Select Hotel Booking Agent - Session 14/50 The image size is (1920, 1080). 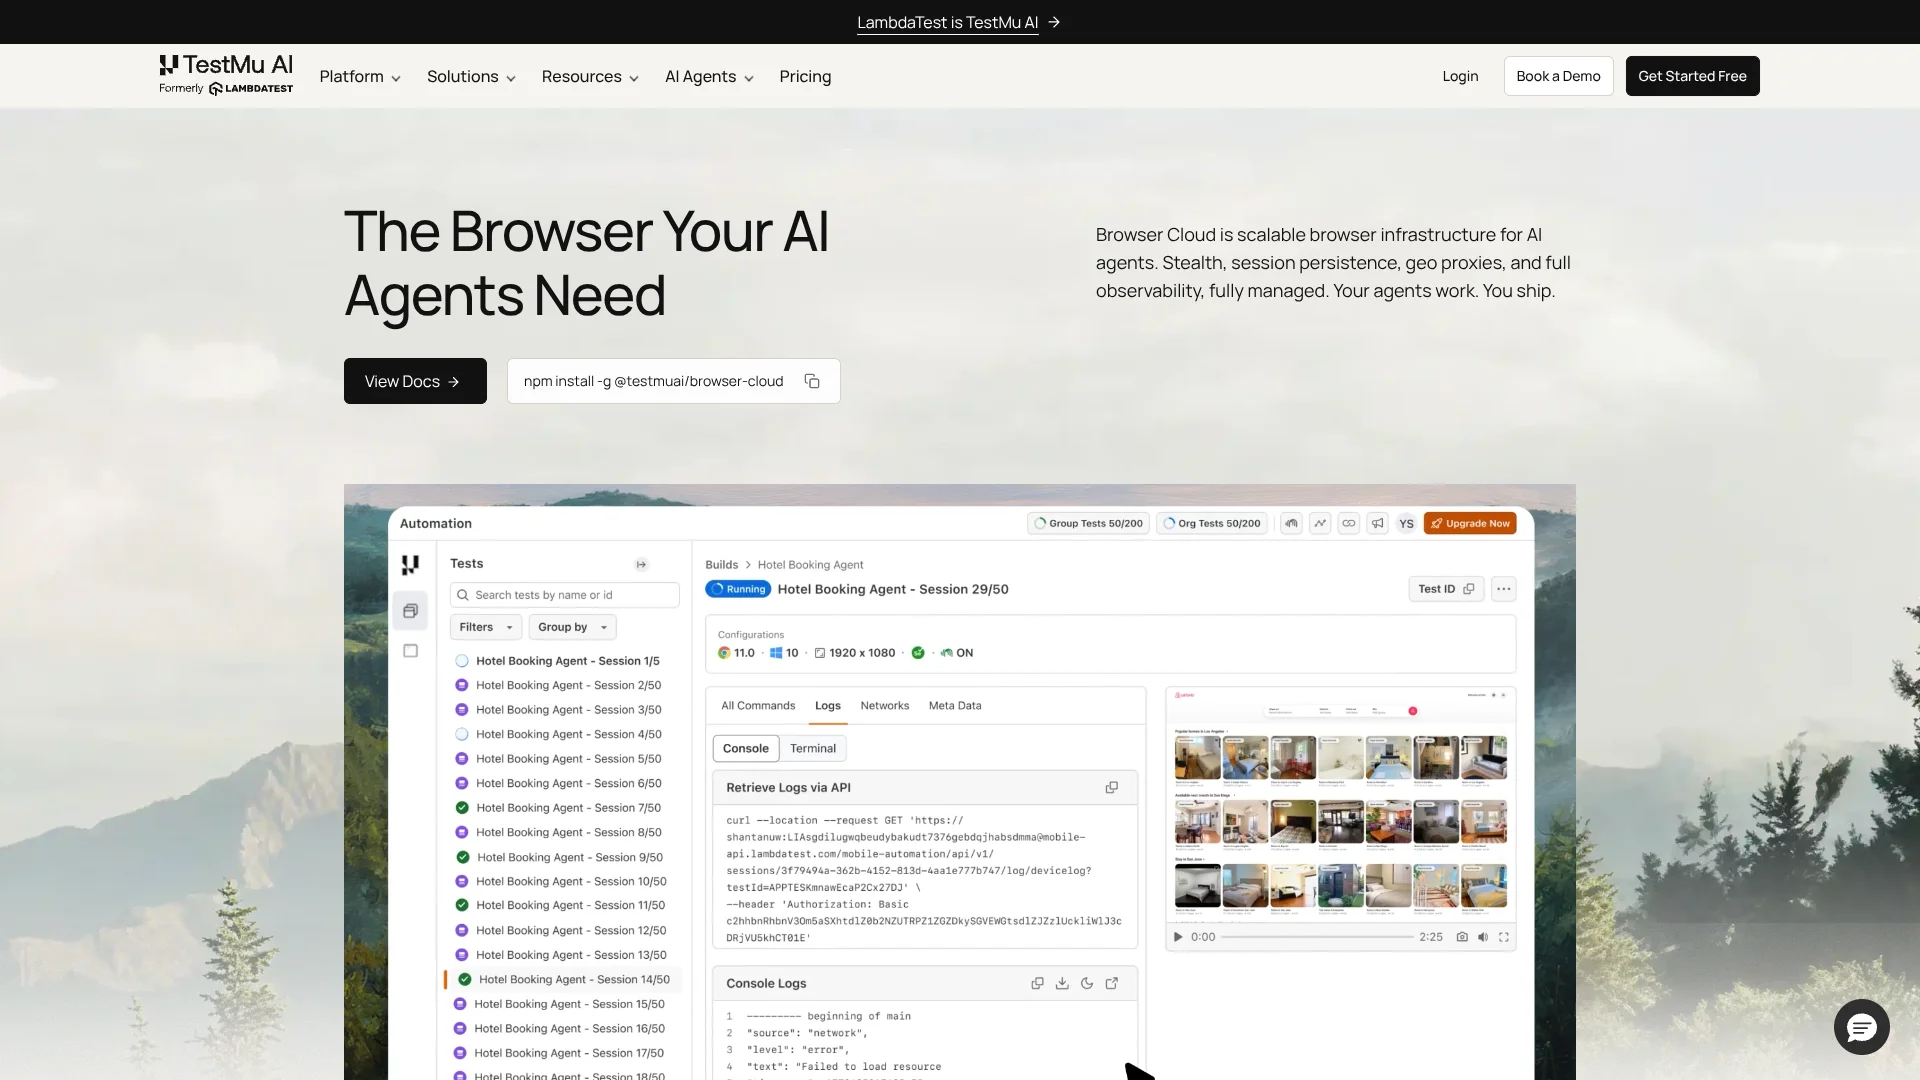563,980
